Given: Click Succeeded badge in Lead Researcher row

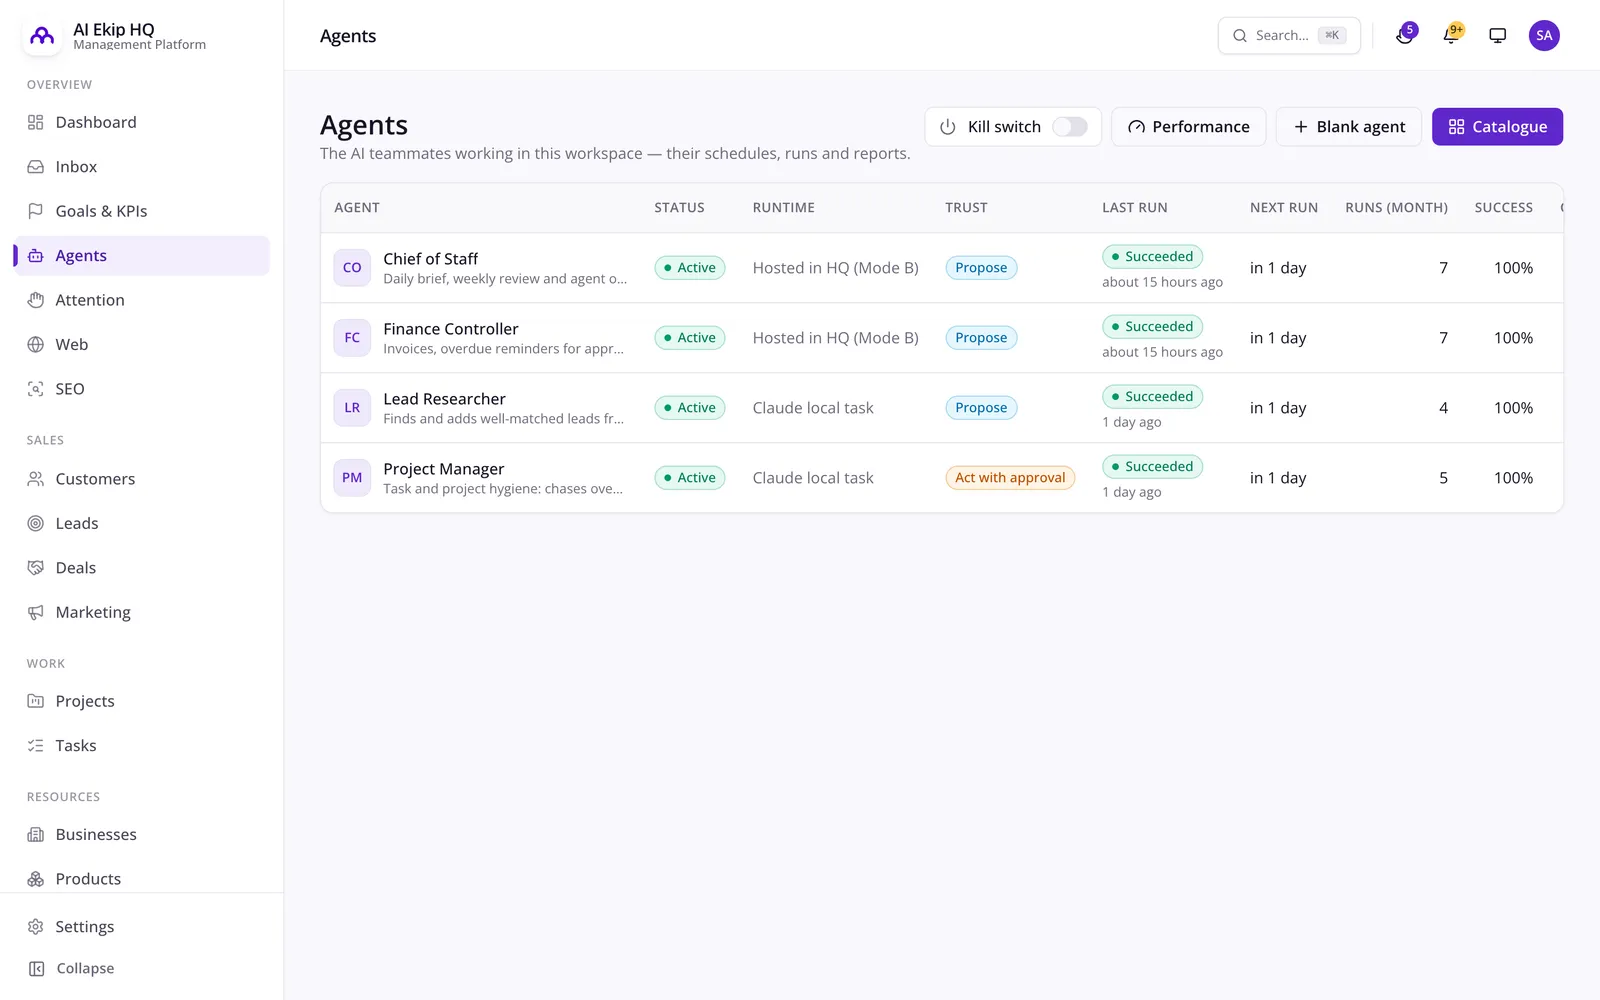Looking at the screenshot, I should pyautogui.click(x=1152, y=397).
